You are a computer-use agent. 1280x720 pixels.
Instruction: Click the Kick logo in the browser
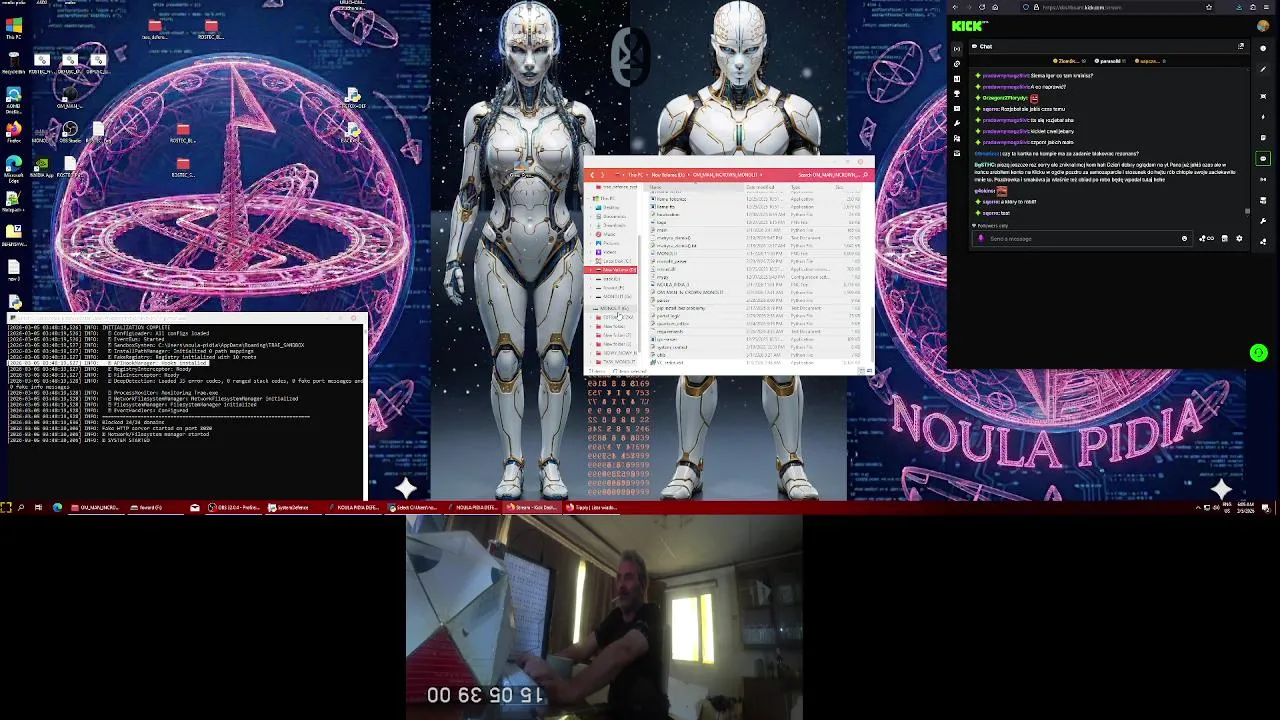pyautogui.click(x=967, y=26)
